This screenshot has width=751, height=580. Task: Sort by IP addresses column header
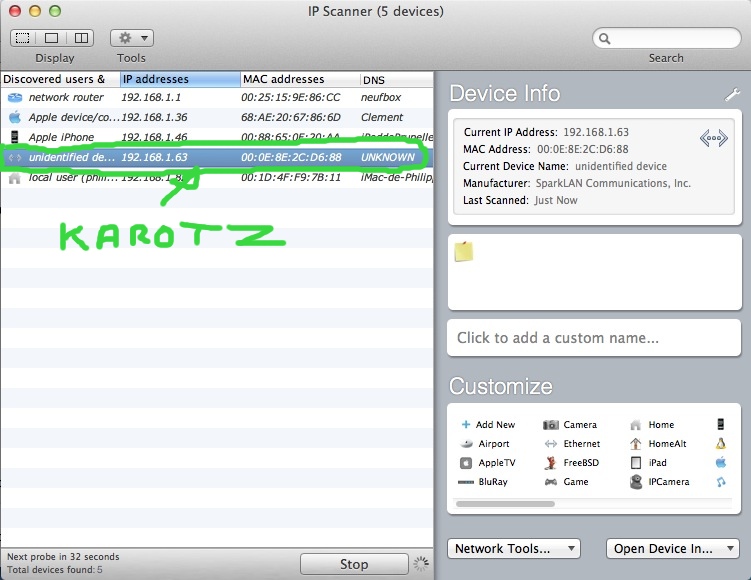[x=180, y=79]
